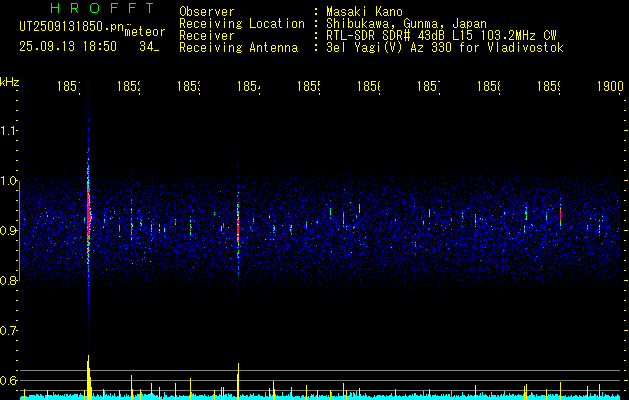Click the 1.0 frequency axis label
This screenshot has height=400, width=629.
pos(9,181)
